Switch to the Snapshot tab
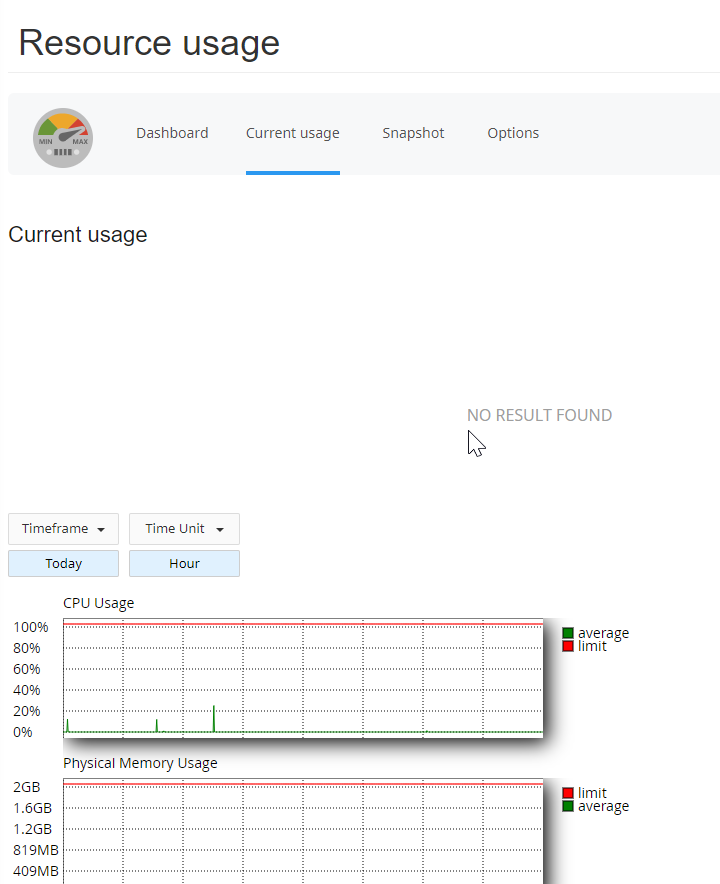The image size is (720, 884). pyautogui.click(x=413, y=133)
